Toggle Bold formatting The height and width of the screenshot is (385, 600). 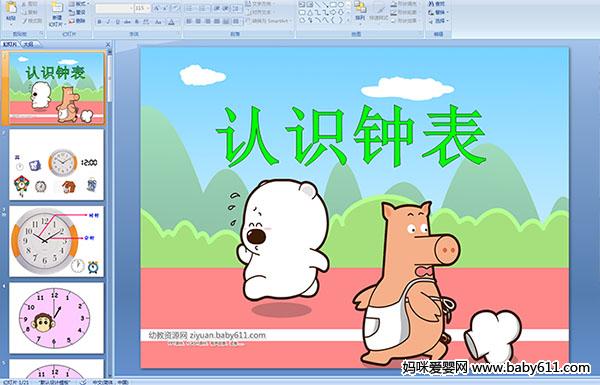pos(100,22)
